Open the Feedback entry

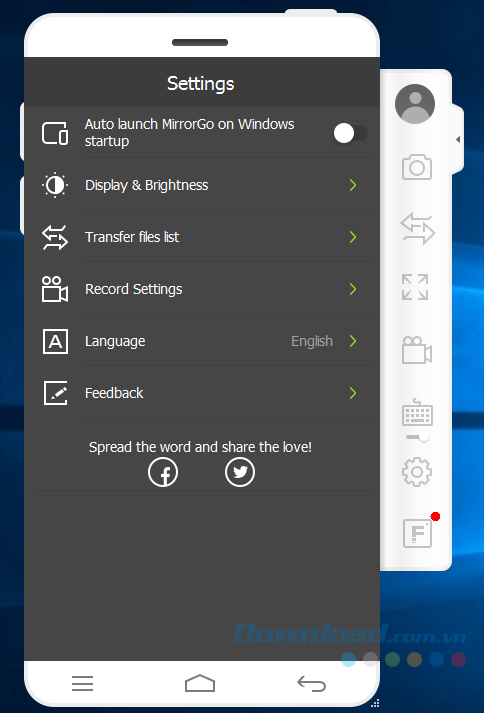coord(202,393)
